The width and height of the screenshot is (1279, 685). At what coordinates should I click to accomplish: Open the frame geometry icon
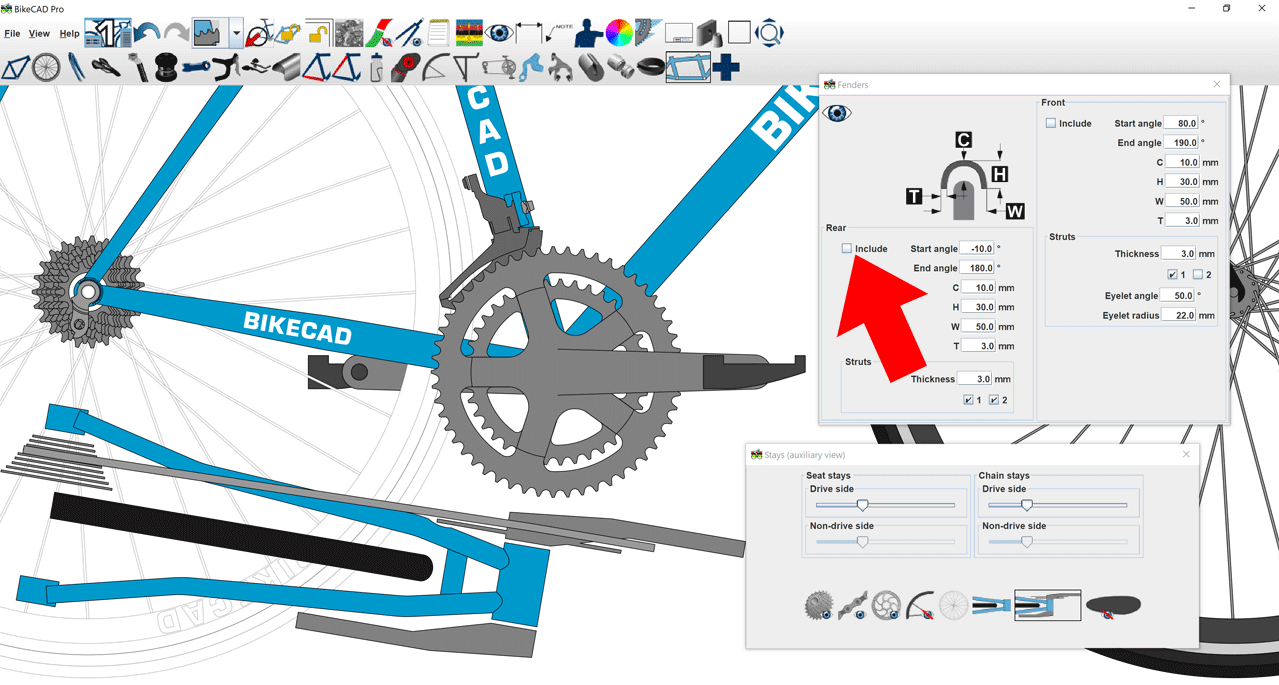pos(15,67)
